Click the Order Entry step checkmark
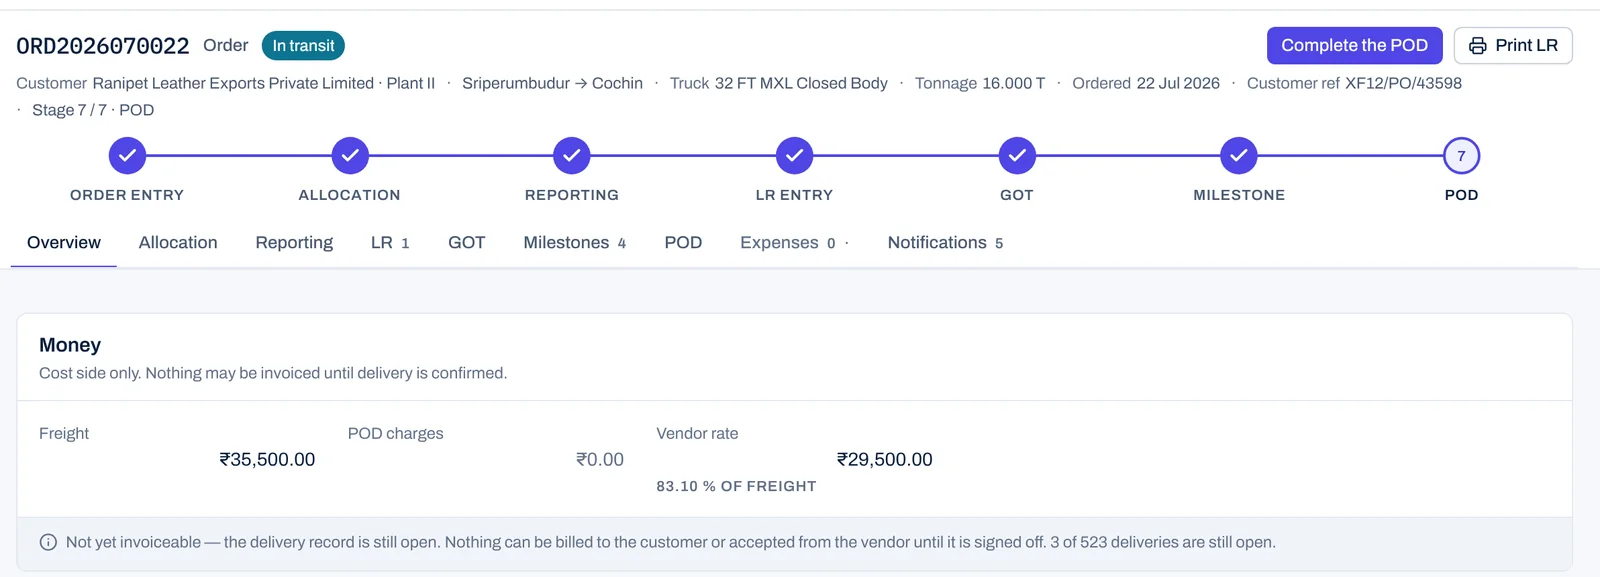 127,155
